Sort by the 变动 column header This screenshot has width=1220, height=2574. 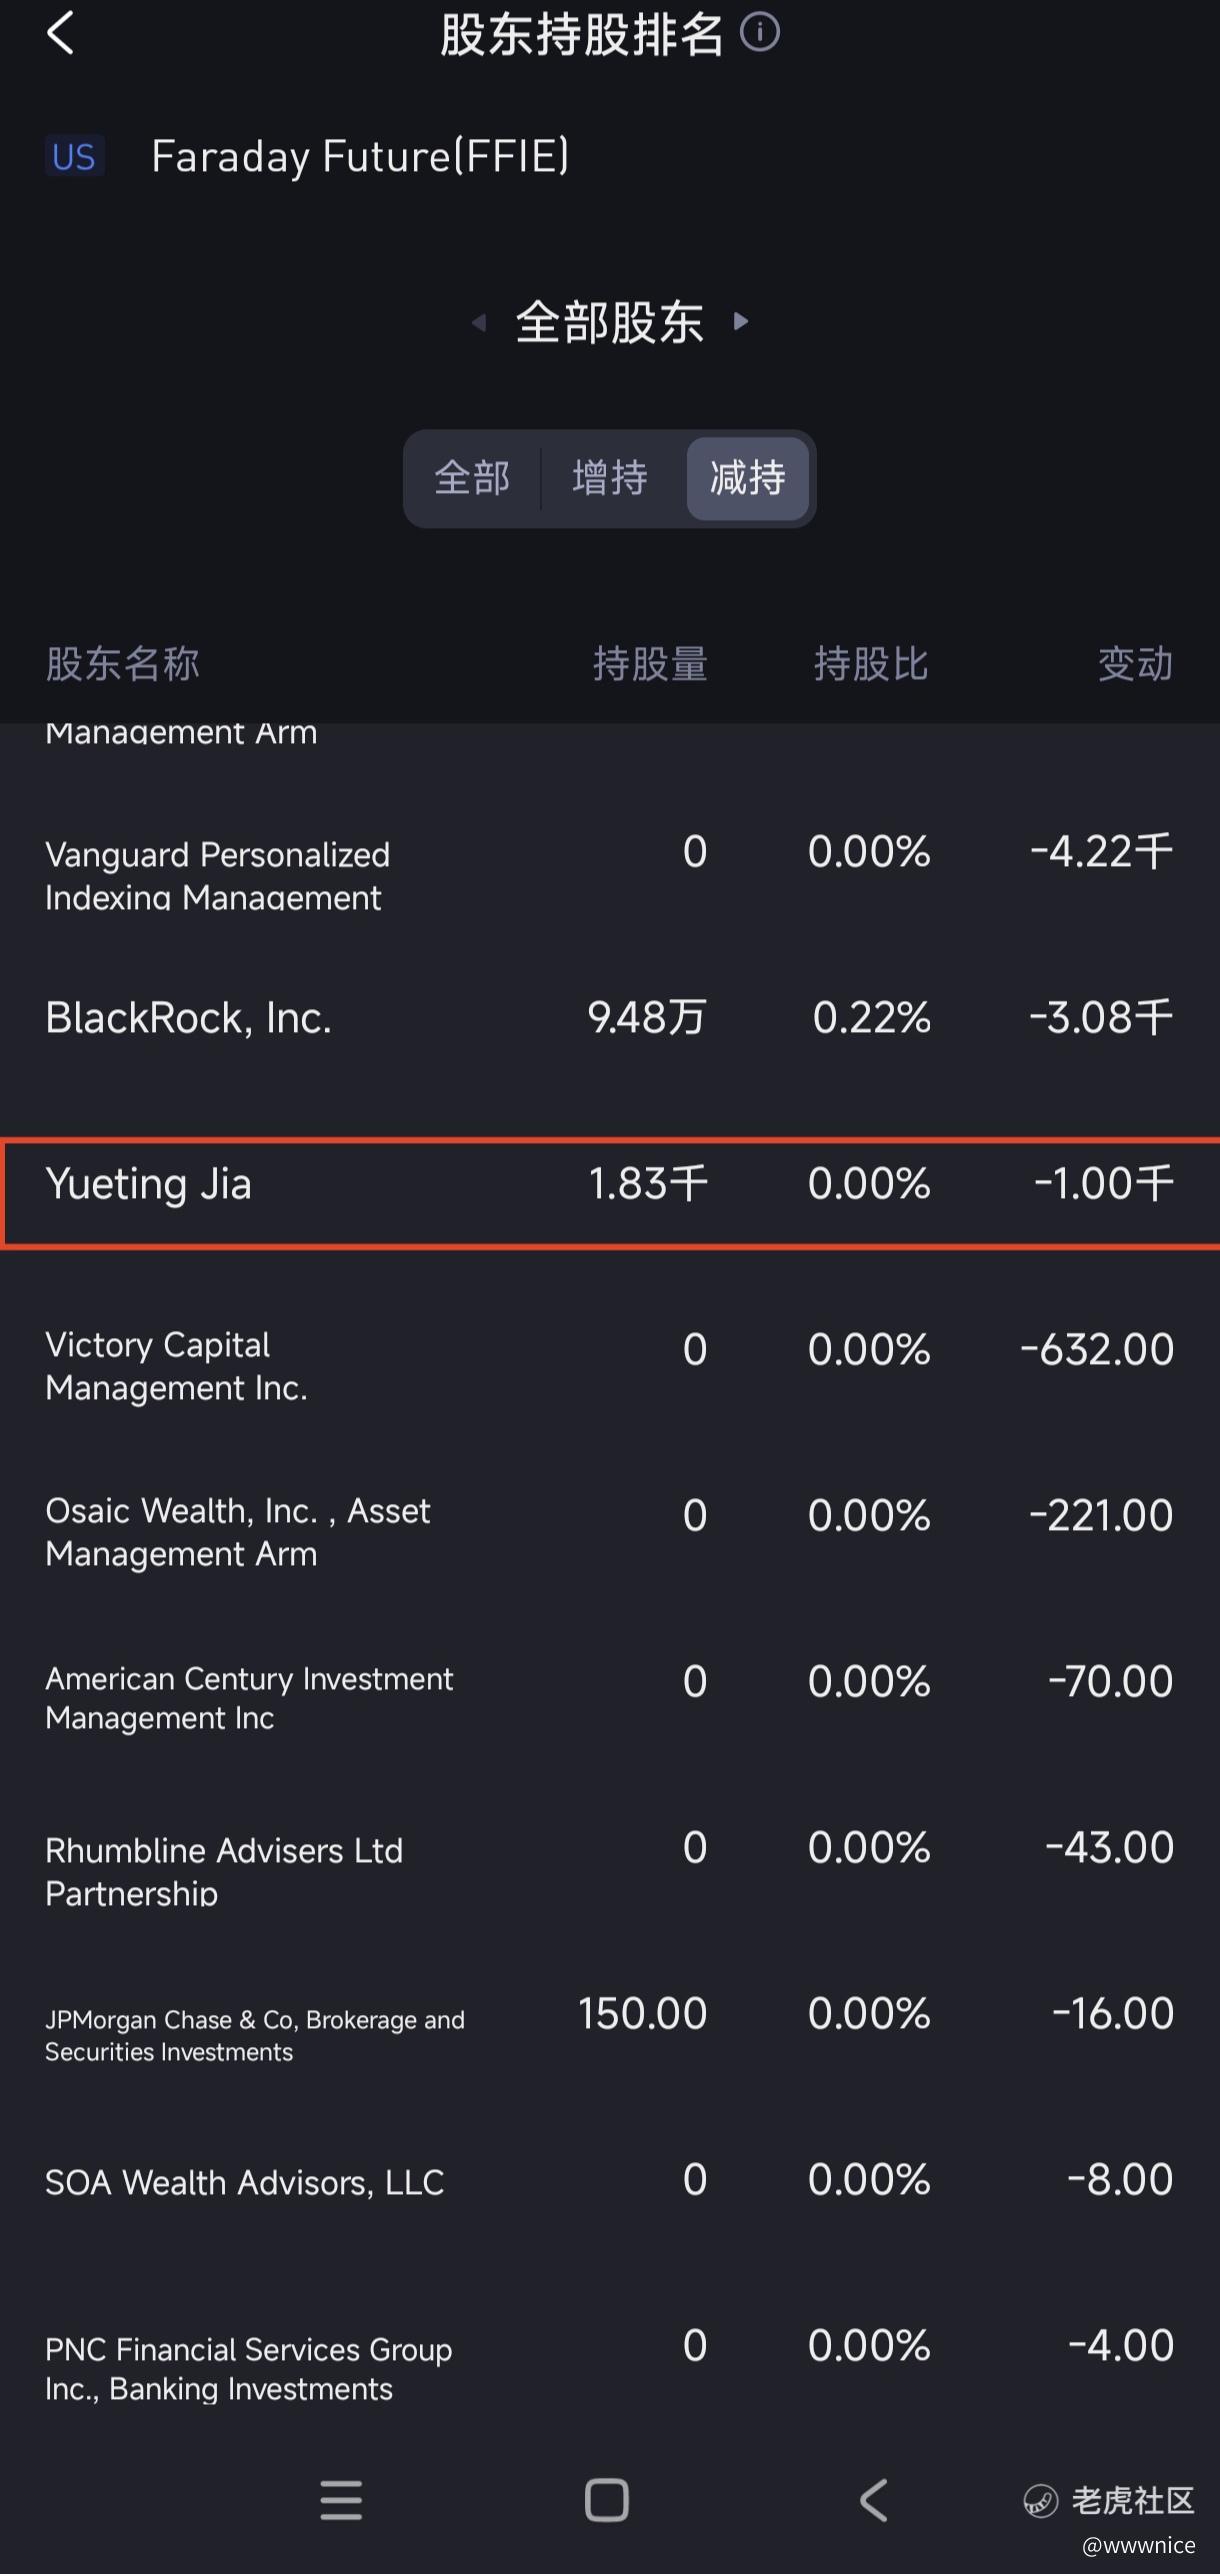coord(1135,663)
